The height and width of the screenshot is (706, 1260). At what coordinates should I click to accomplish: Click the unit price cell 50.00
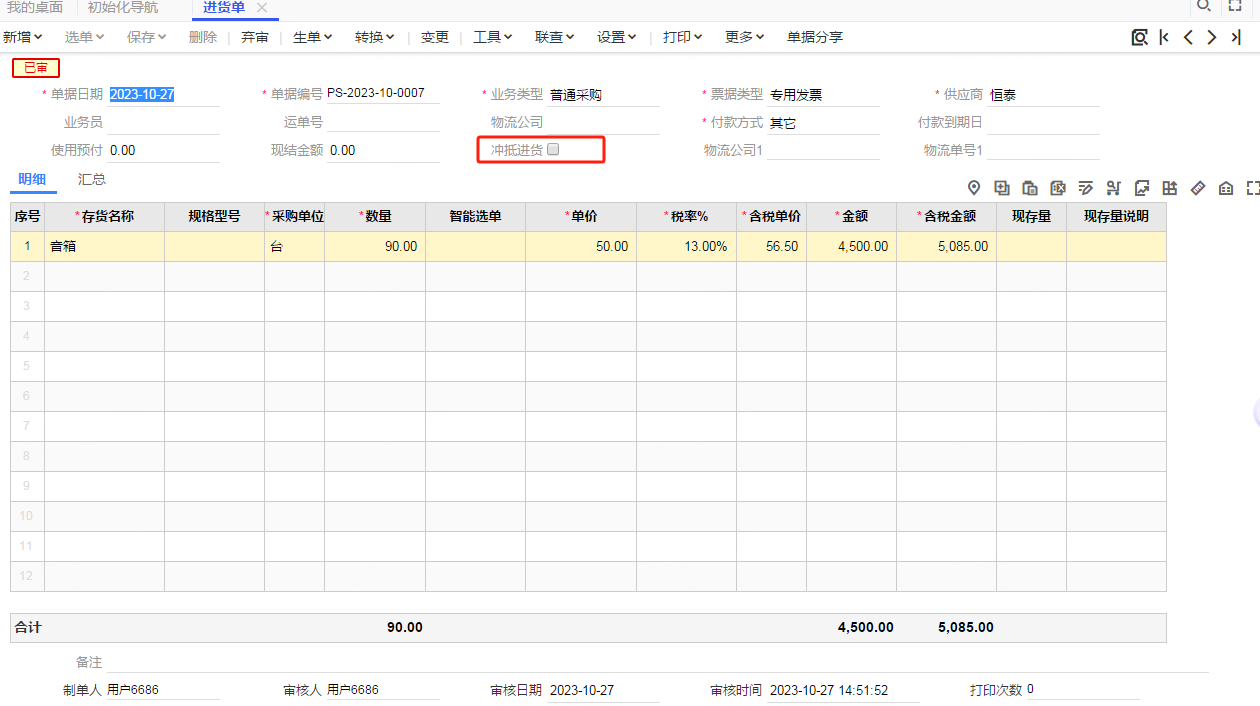[581, 246]
